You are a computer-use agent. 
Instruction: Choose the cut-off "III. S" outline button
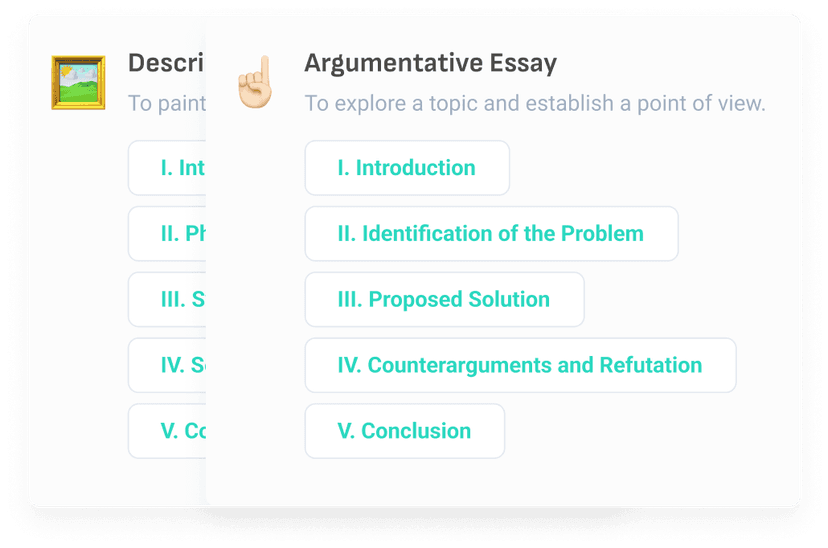click(168, 299)
